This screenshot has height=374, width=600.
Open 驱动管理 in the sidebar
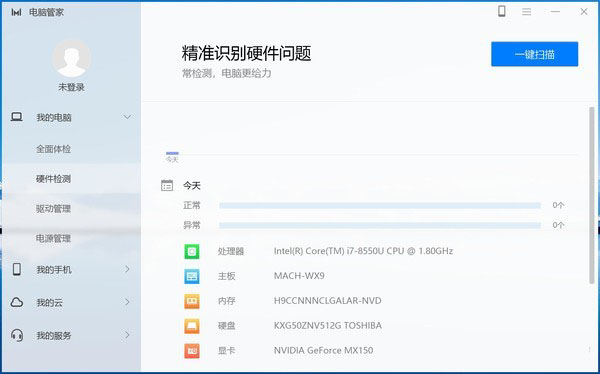coord(53,209)
